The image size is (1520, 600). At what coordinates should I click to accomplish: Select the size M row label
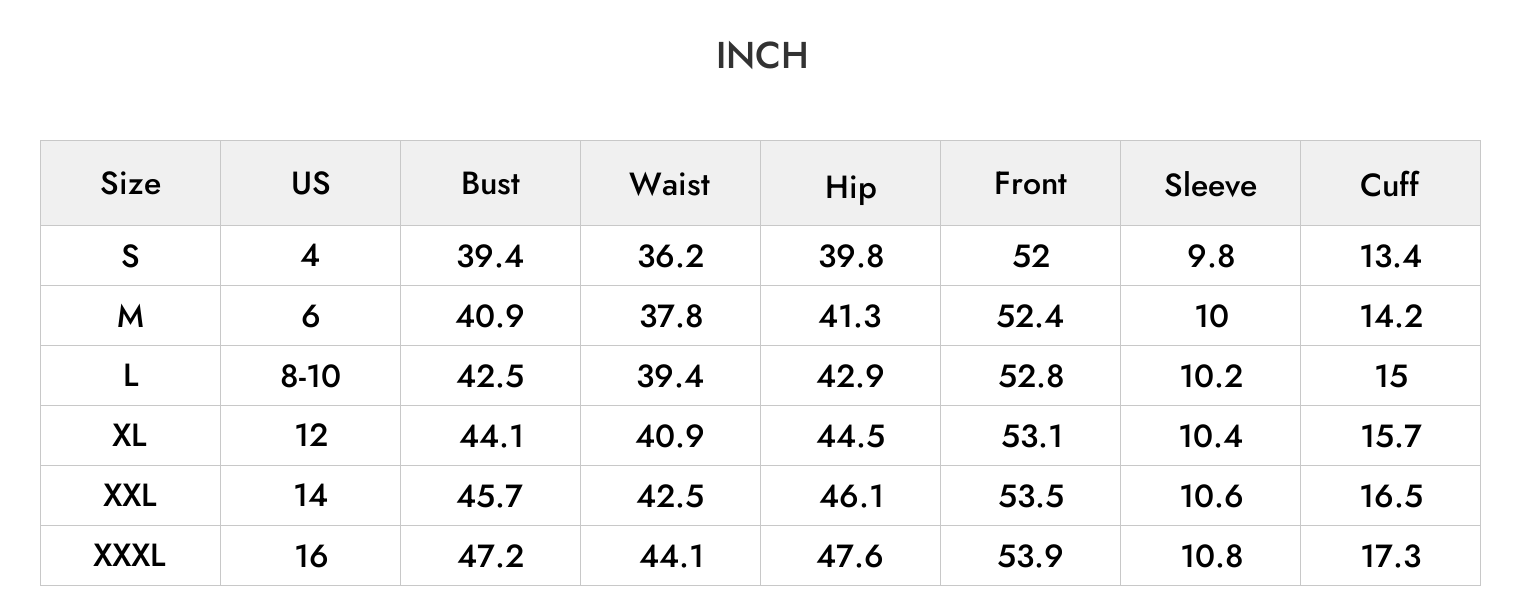[x=130, y=316]
